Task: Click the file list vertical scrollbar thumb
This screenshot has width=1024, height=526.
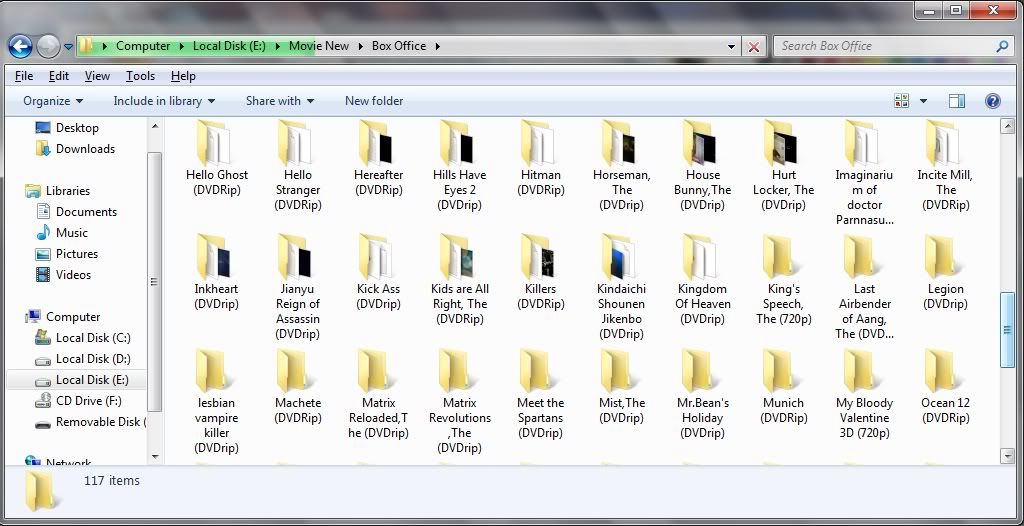Action: coord(1007,331)
